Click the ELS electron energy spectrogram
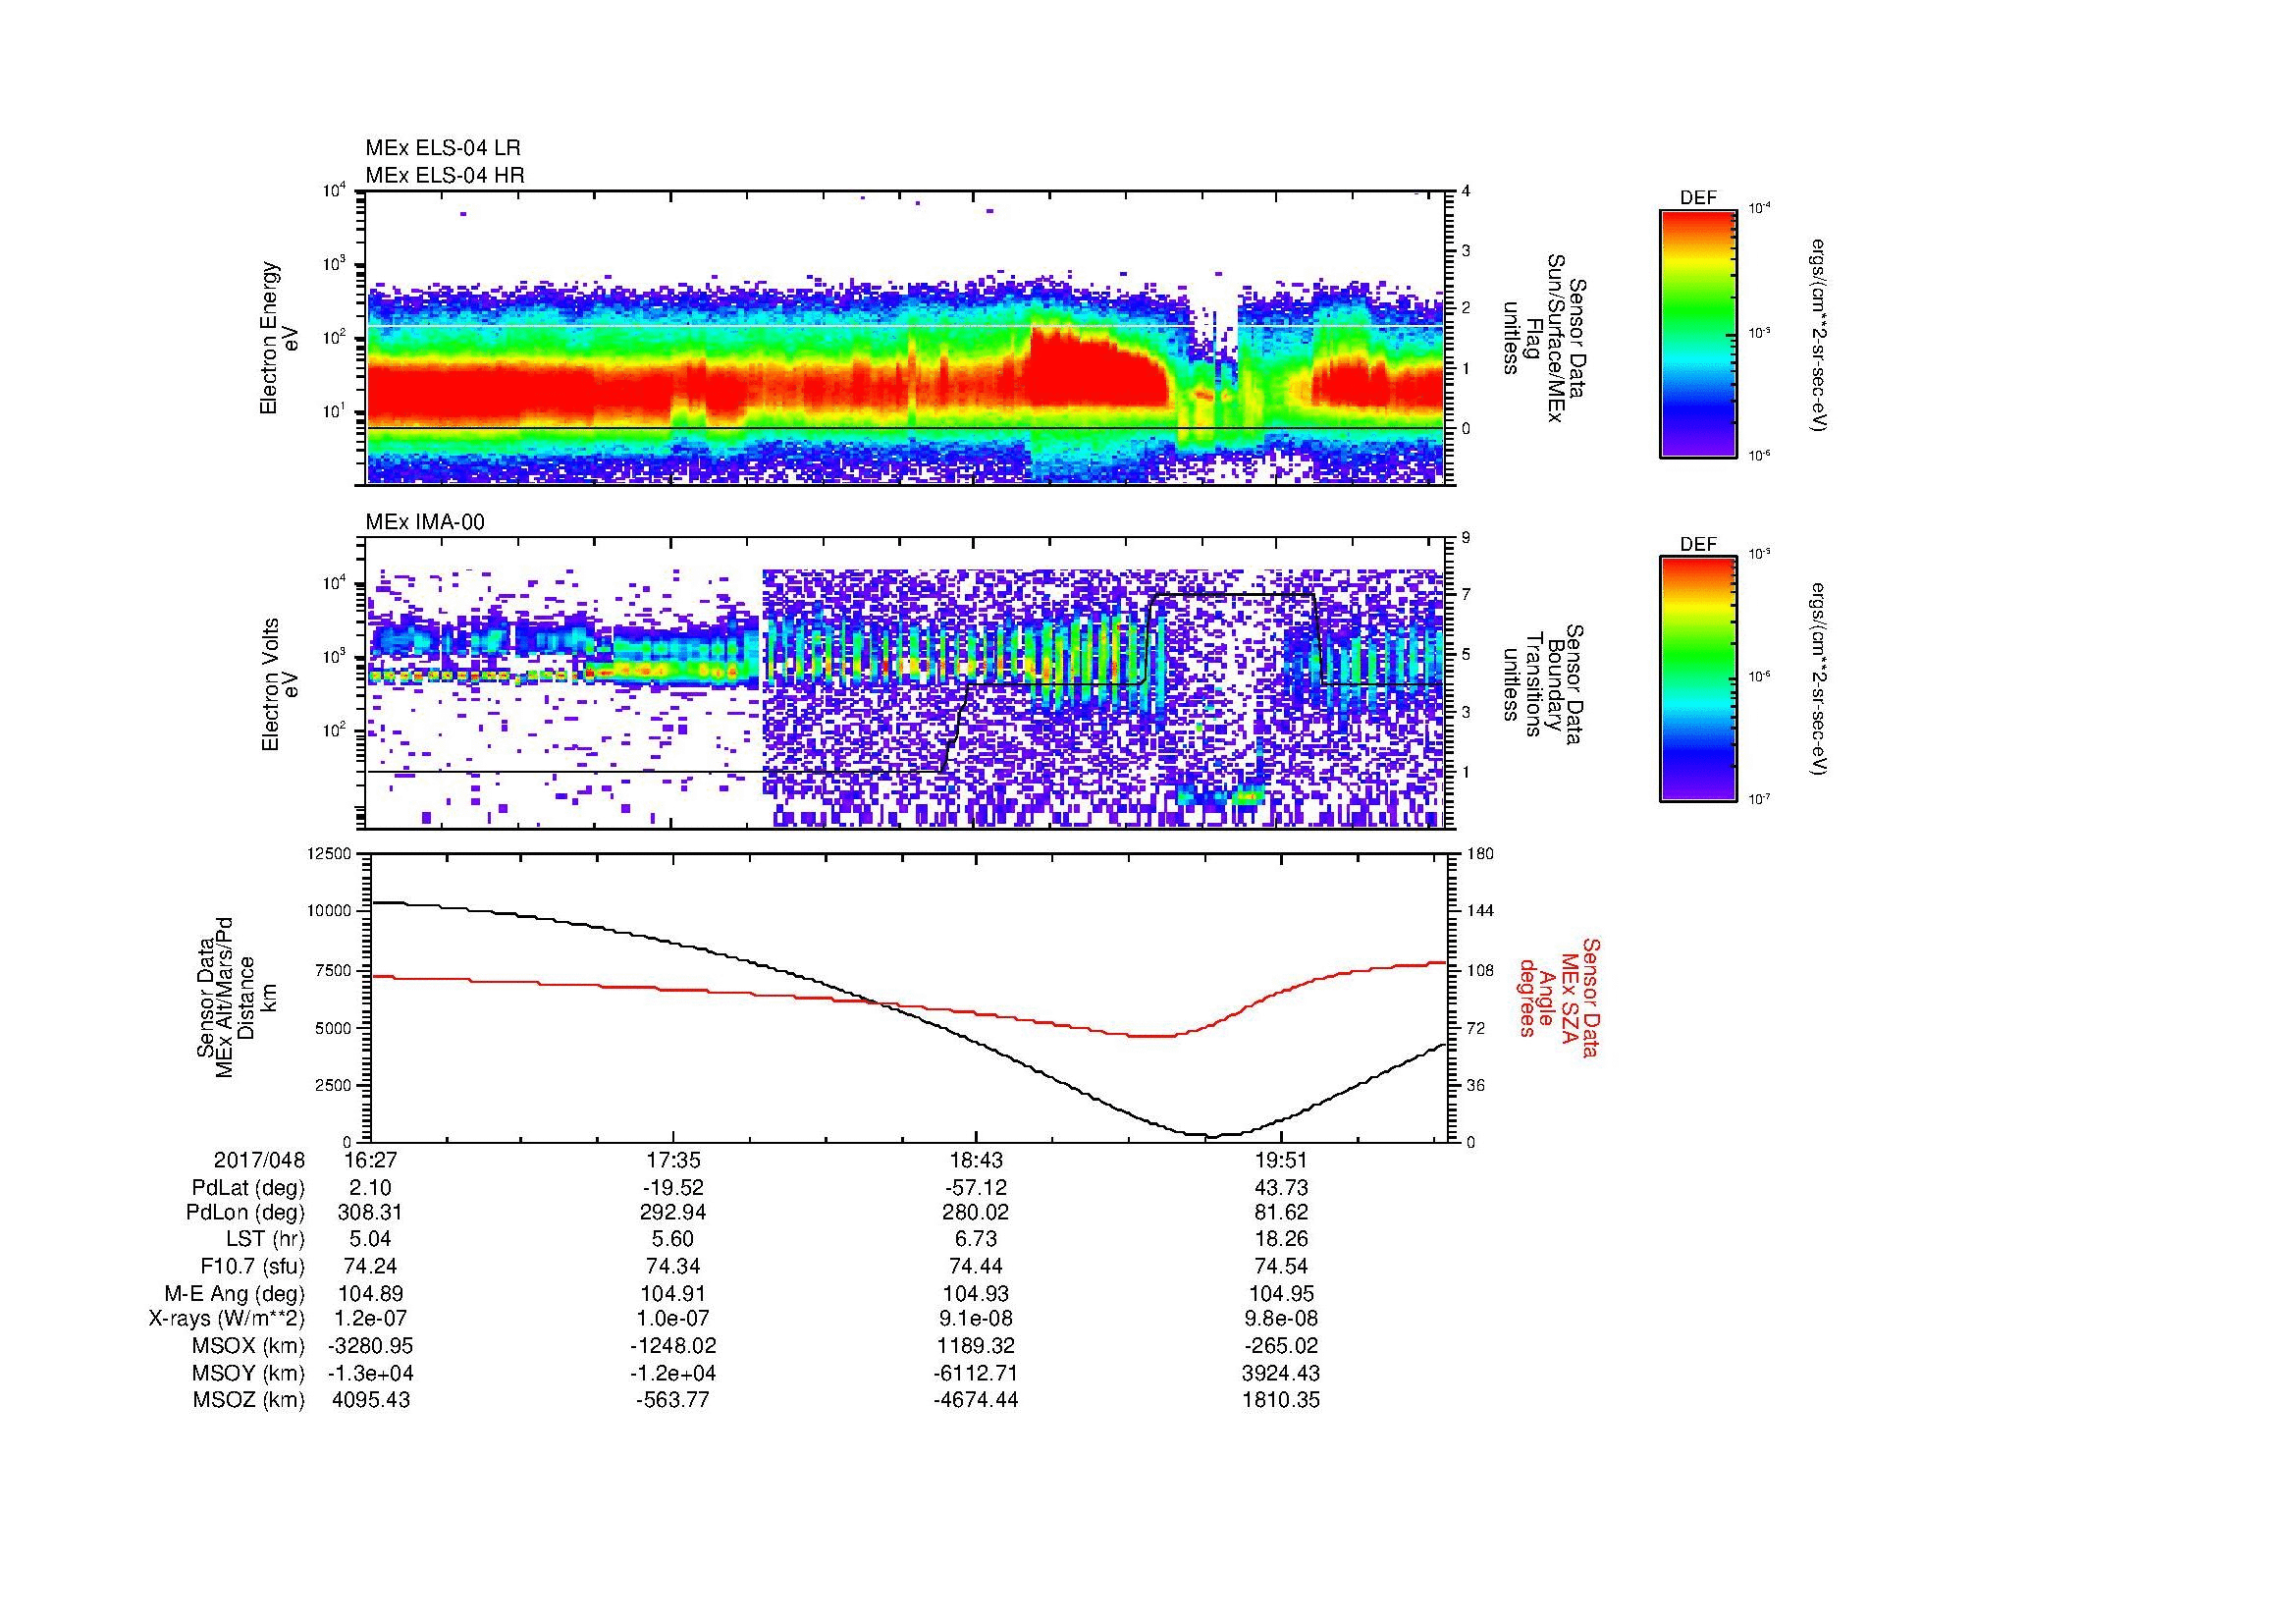This screenshot has height=1623, width=2296. tap(905, 338)
